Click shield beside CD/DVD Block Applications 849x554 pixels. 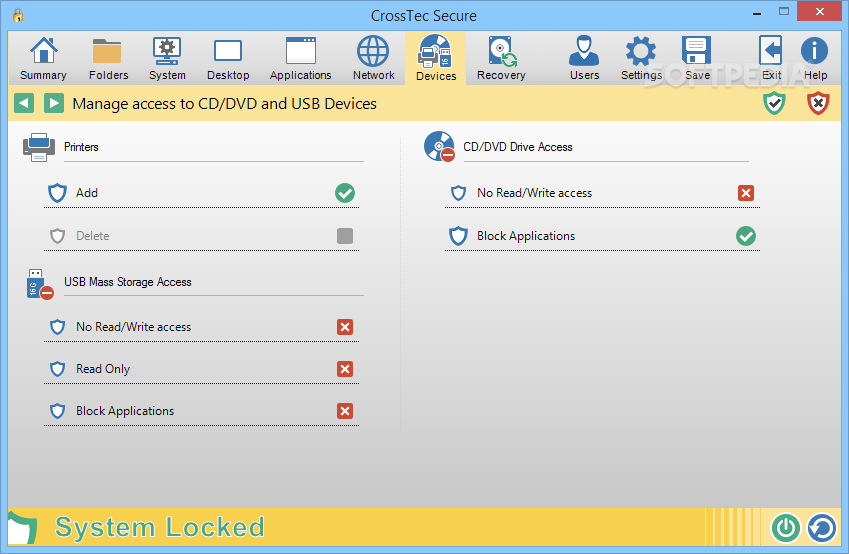click(x=459, y=236)
